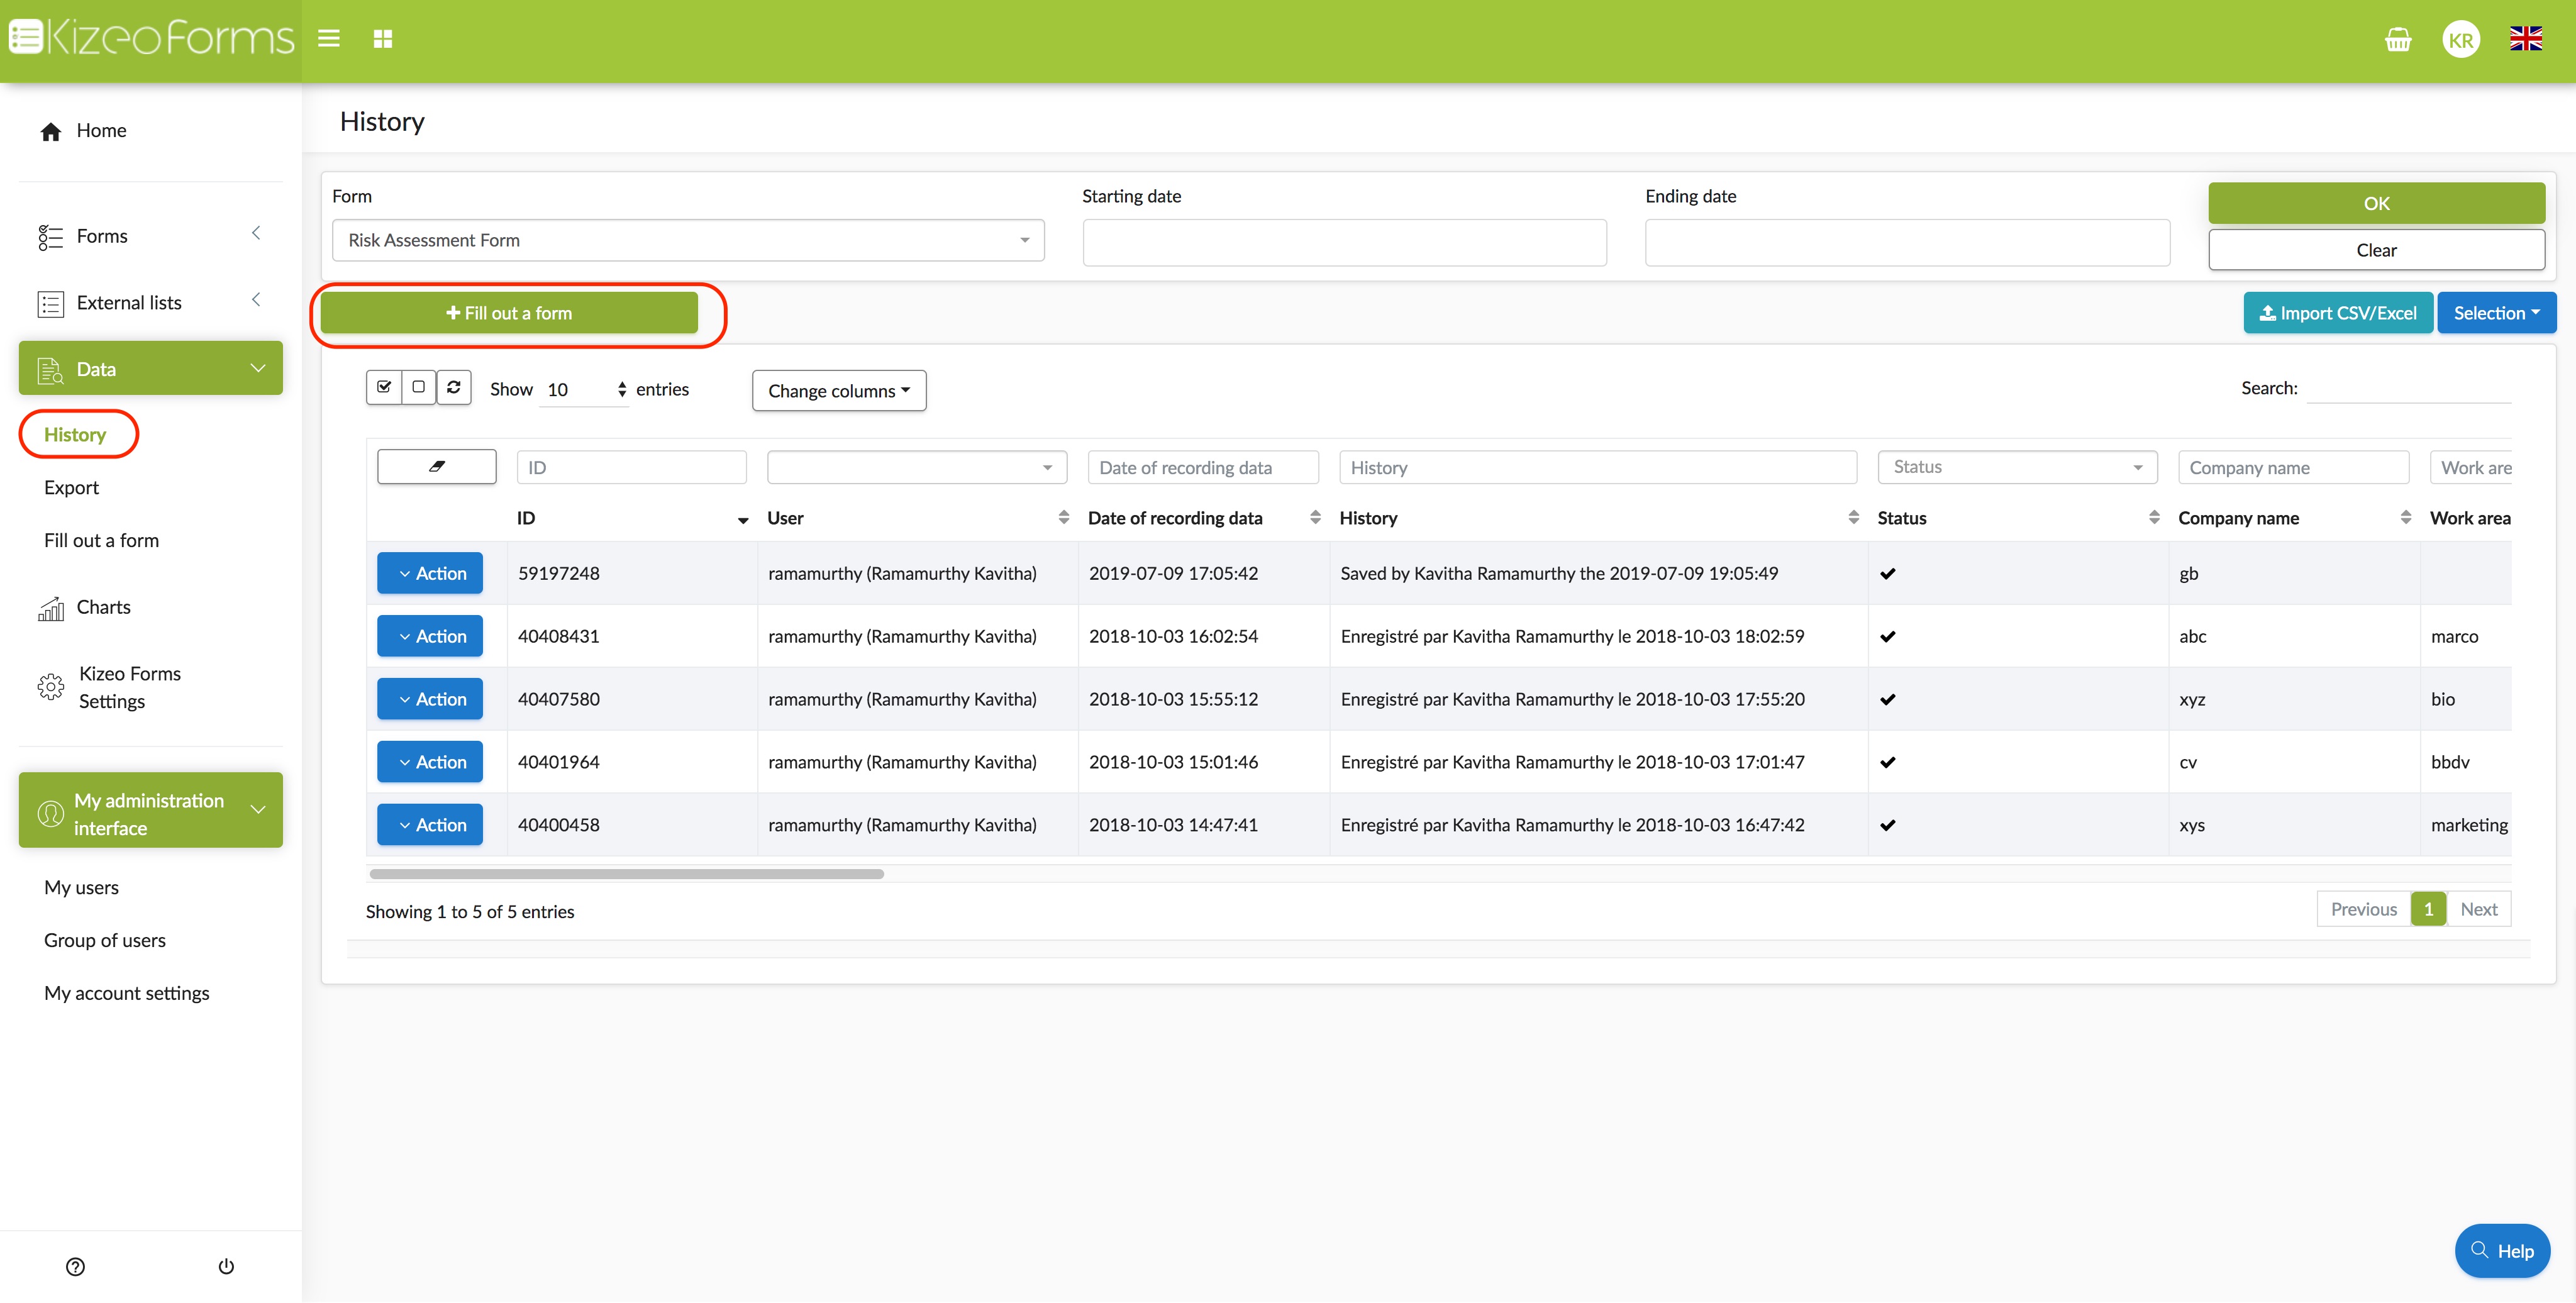Viewport: 2576px width, 1303px height.
Task: Change language via UK flag icon
Action: click(x=2525, y=39)
